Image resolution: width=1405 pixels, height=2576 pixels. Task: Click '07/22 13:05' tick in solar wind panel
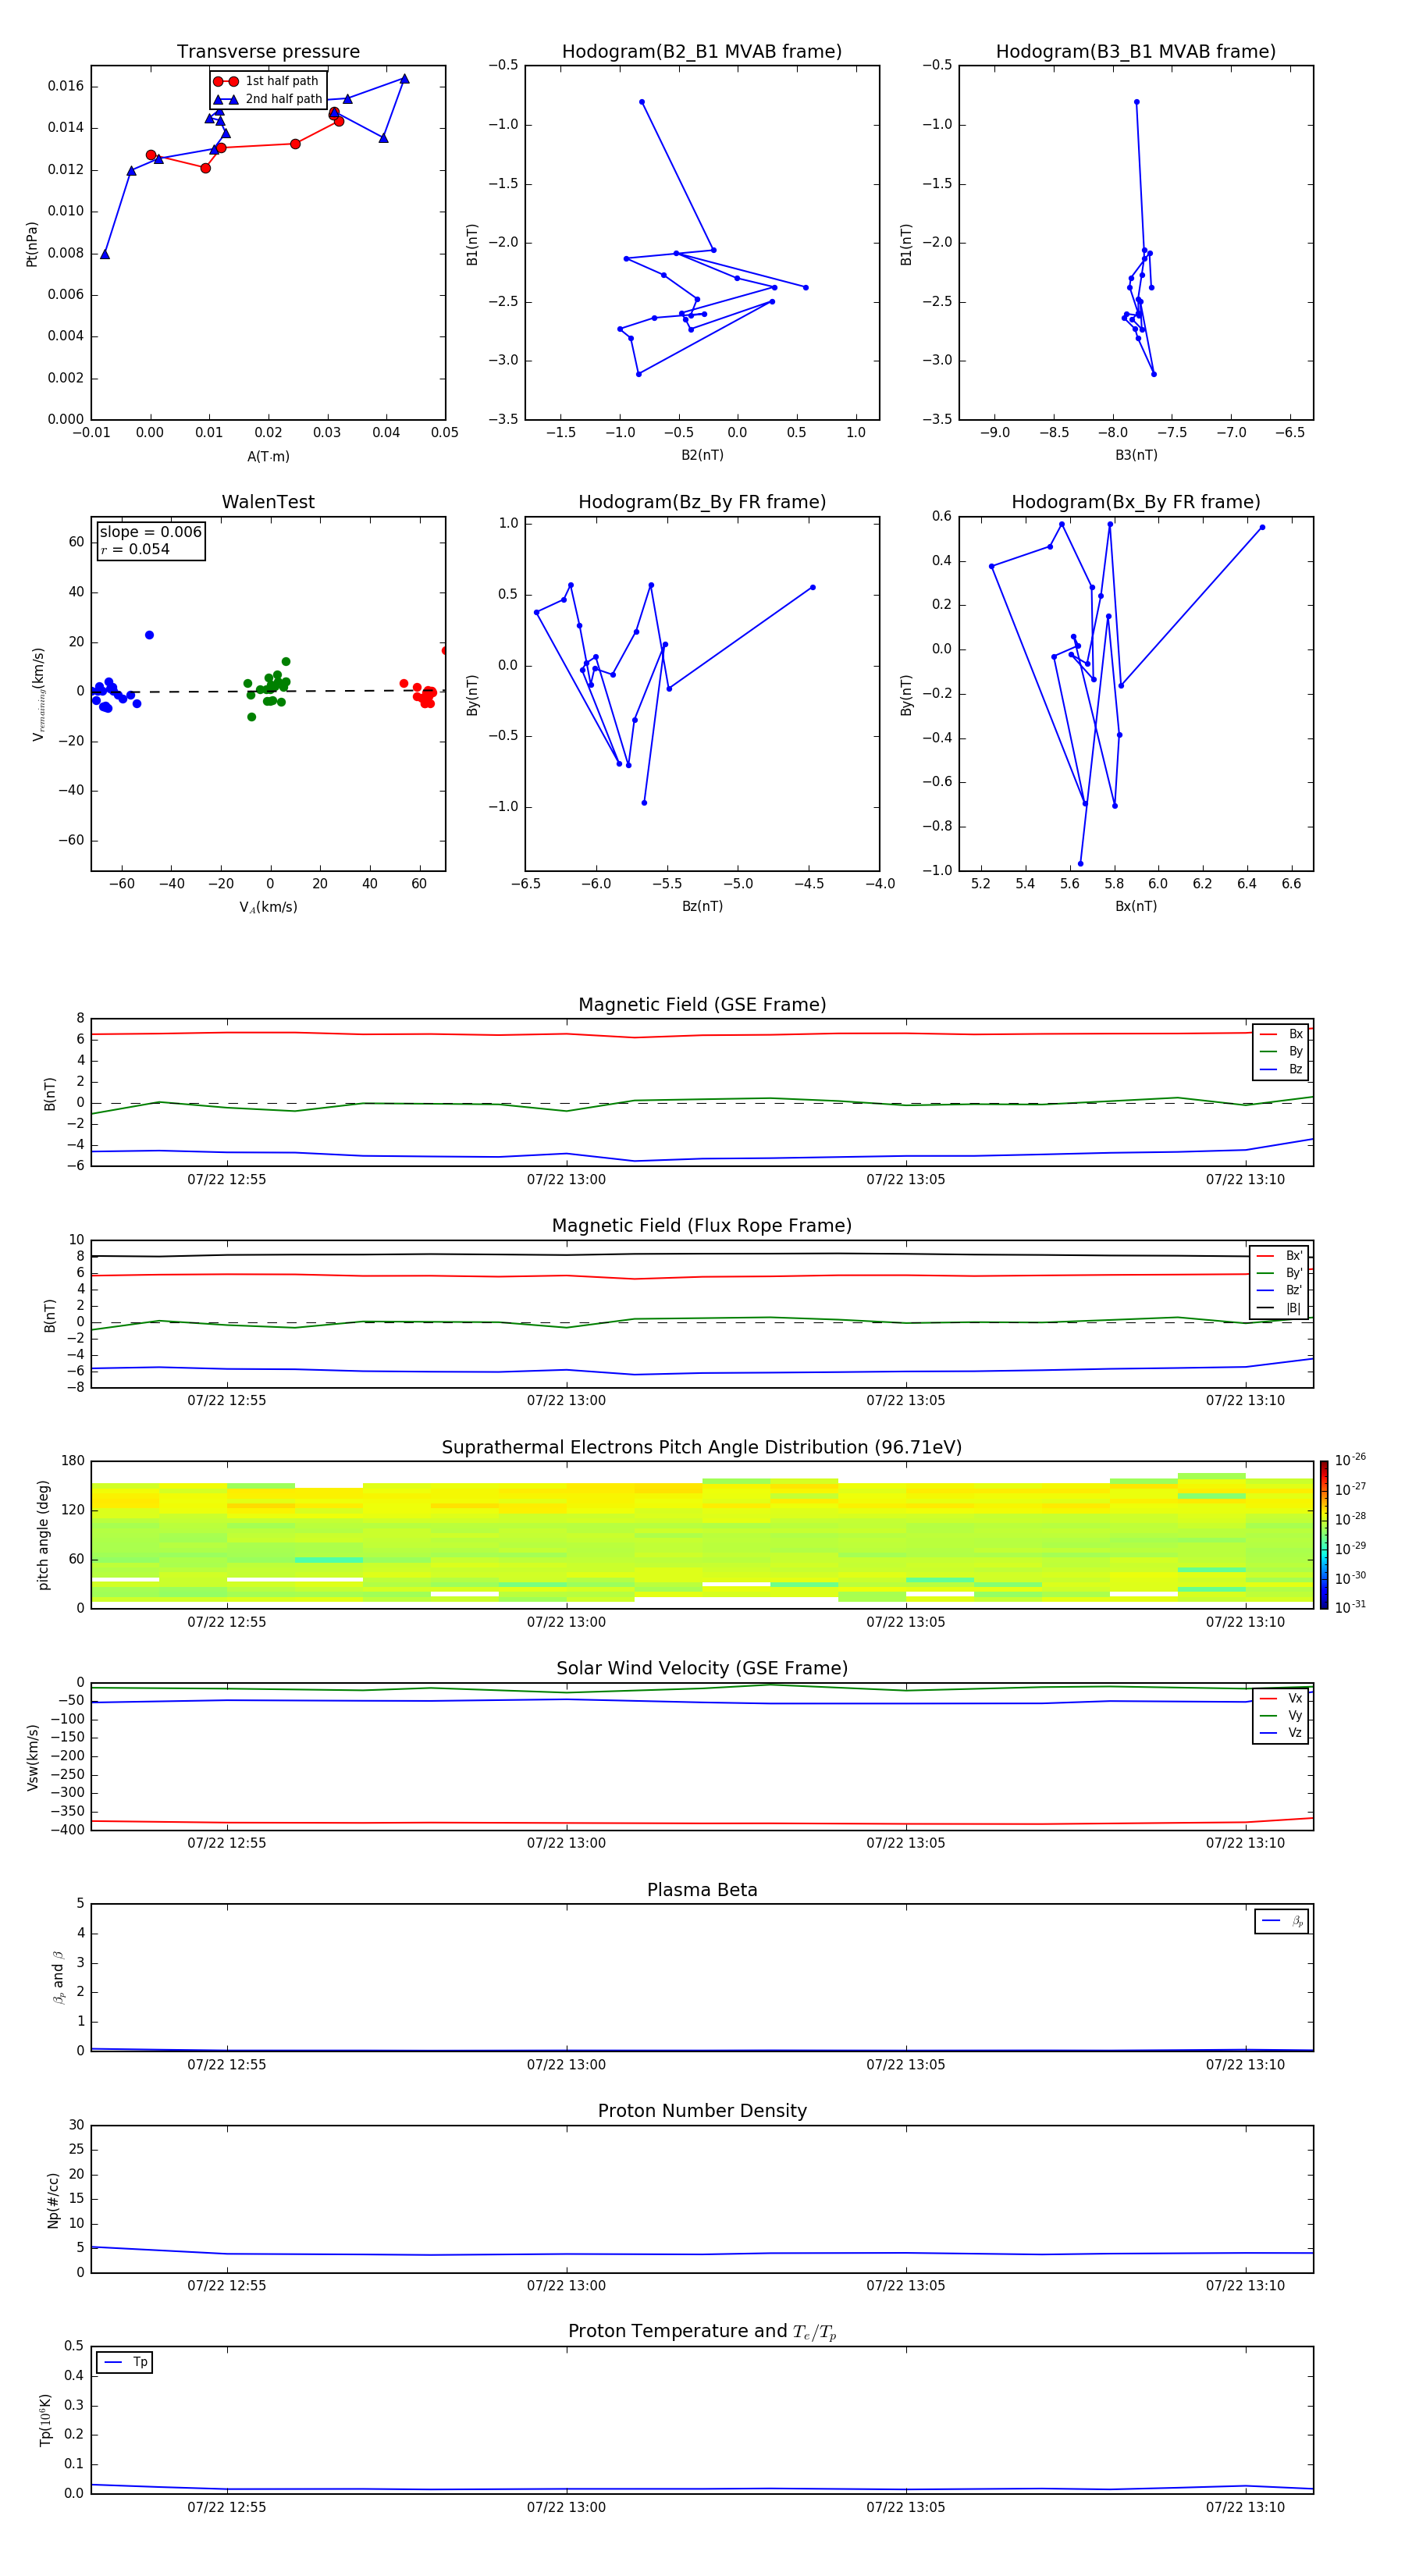pyautogui.click(x=905, y=1843)
